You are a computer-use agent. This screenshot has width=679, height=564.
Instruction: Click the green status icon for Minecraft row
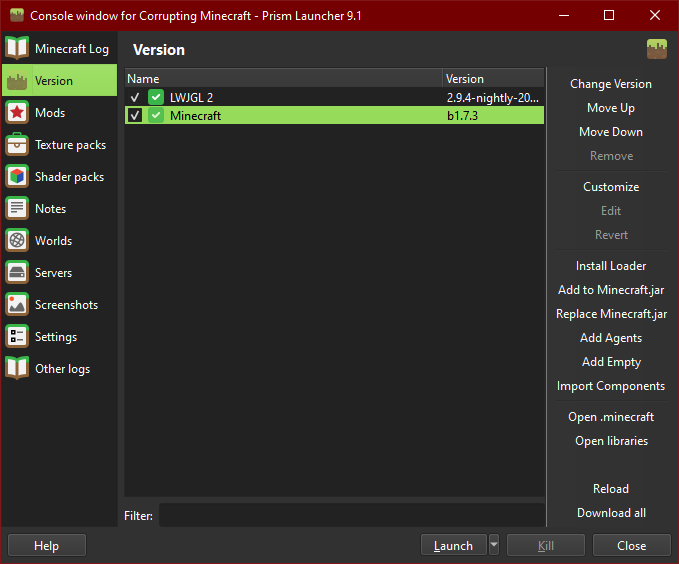pos(156,116)
